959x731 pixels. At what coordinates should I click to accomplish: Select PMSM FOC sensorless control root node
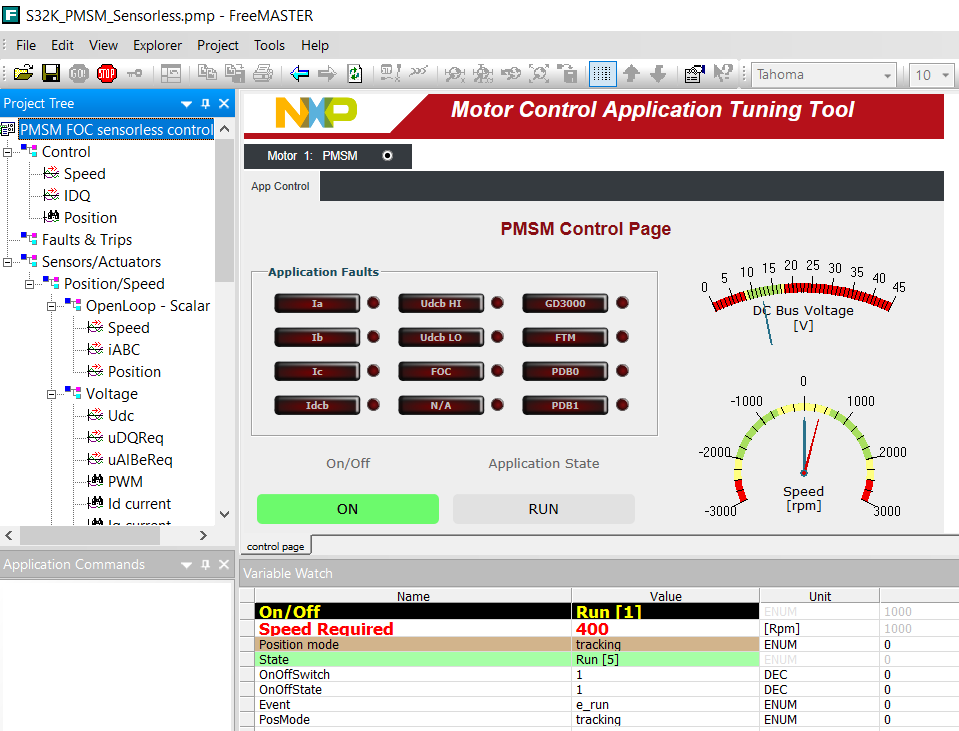click(x=116, y=130)
